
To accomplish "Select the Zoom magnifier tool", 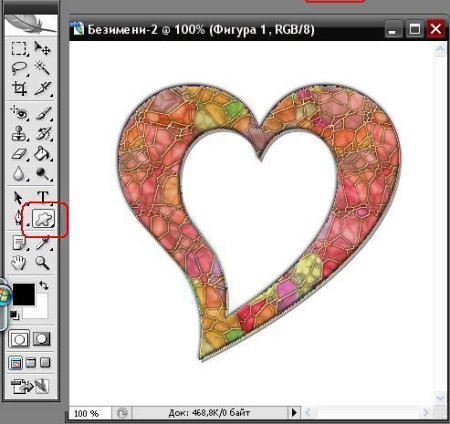I will (x=42, y=263).
